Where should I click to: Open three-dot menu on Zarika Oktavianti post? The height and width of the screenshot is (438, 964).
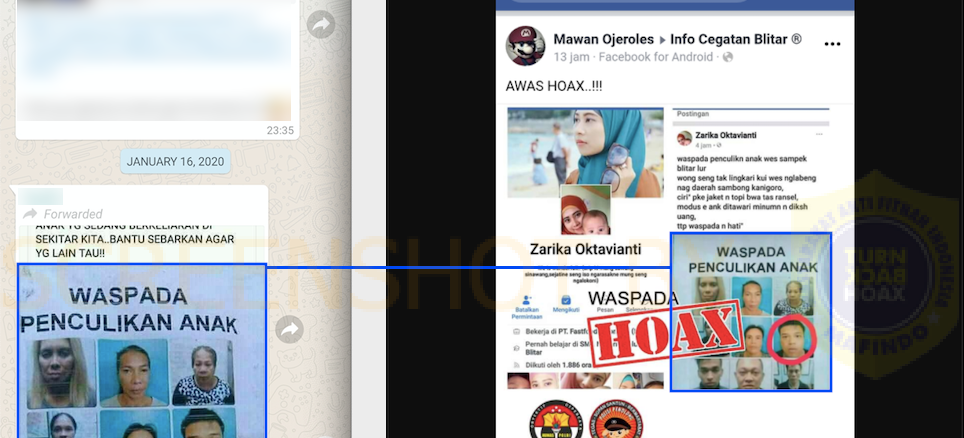pyautogui.click(x=819, y=135)
